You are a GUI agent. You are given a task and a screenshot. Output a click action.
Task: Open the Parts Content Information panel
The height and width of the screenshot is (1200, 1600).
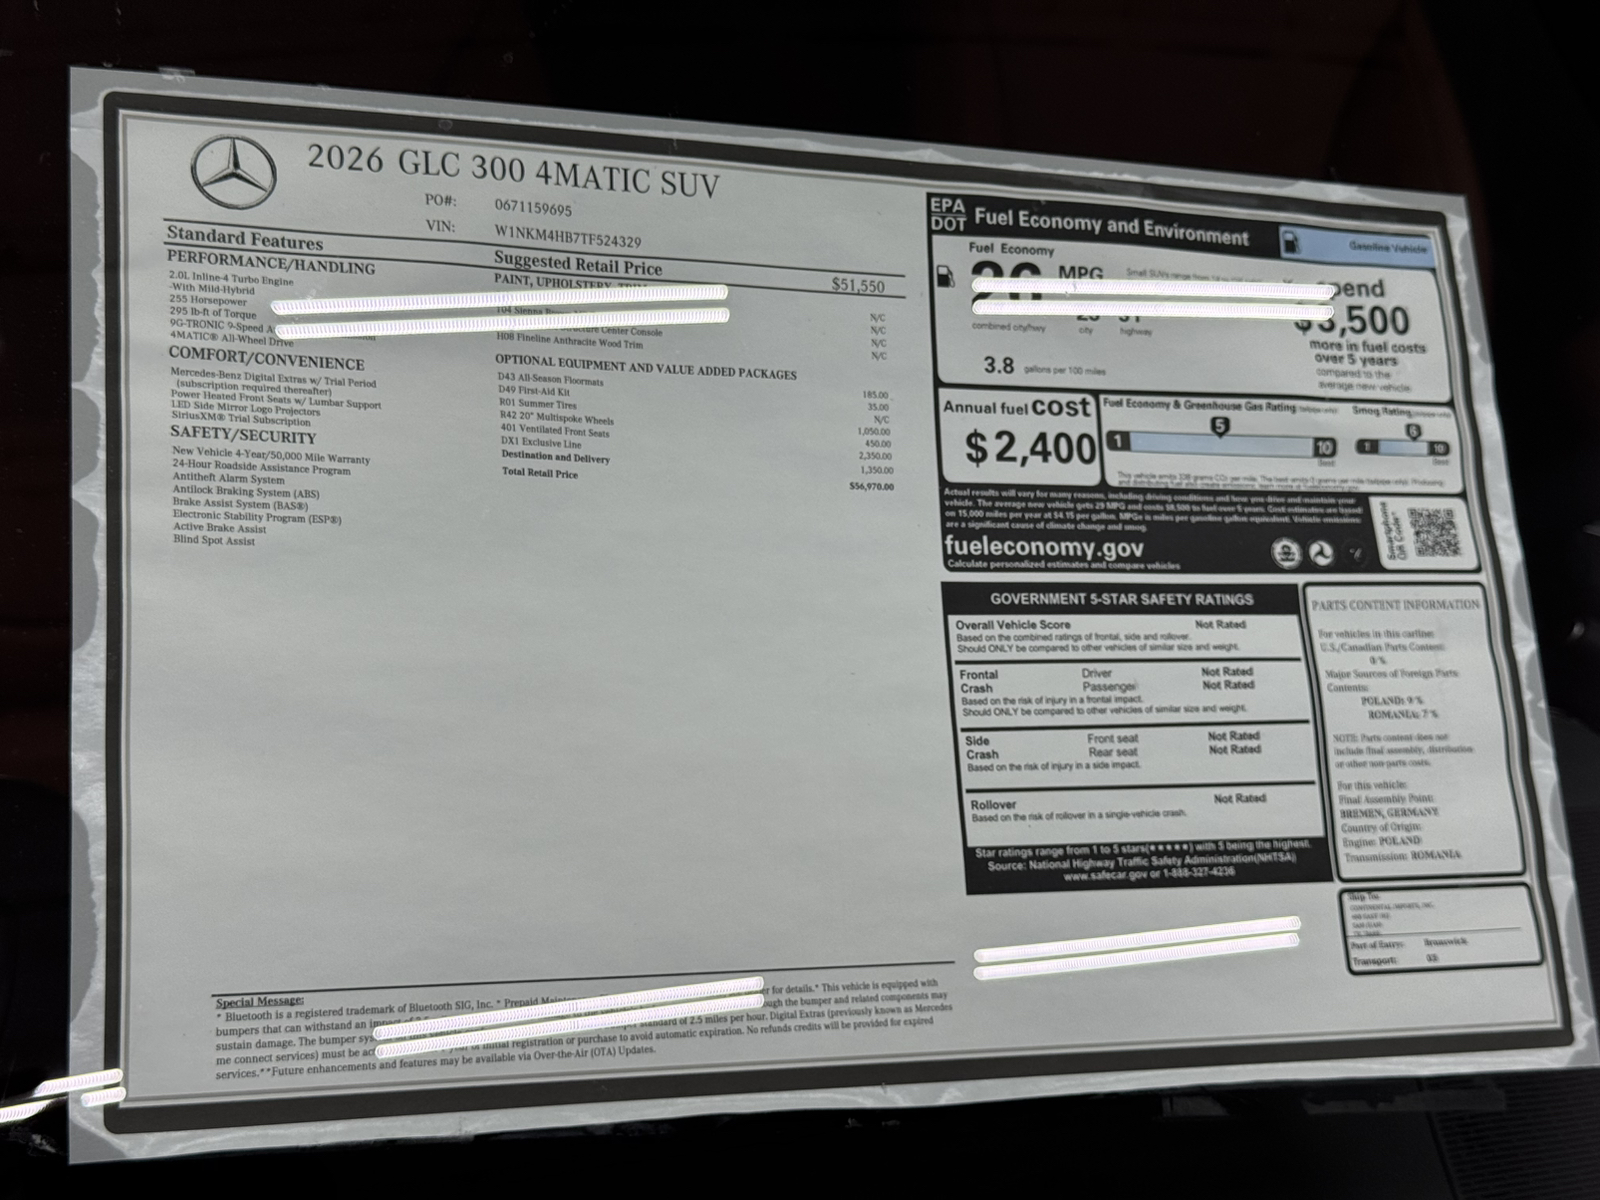point(1397,603)
